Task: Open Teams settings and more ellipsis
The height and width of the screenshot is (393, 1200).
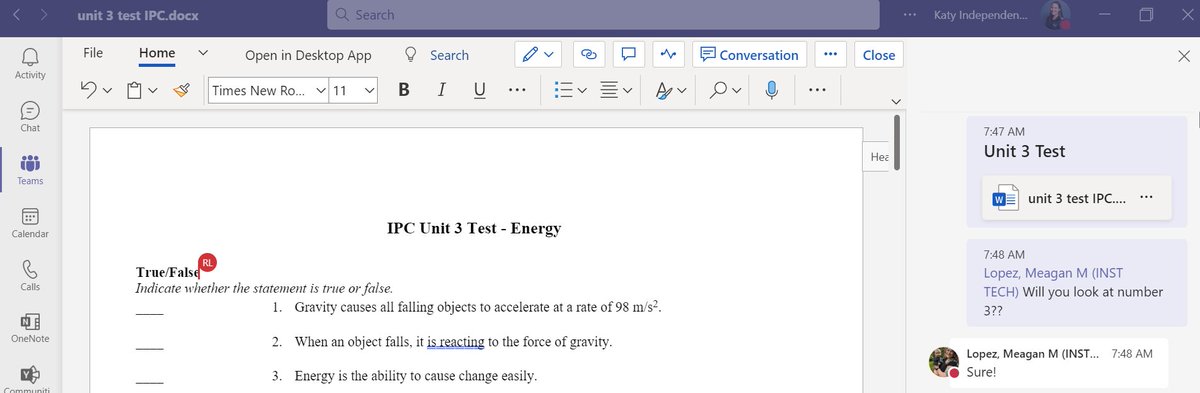Action: 909,15
